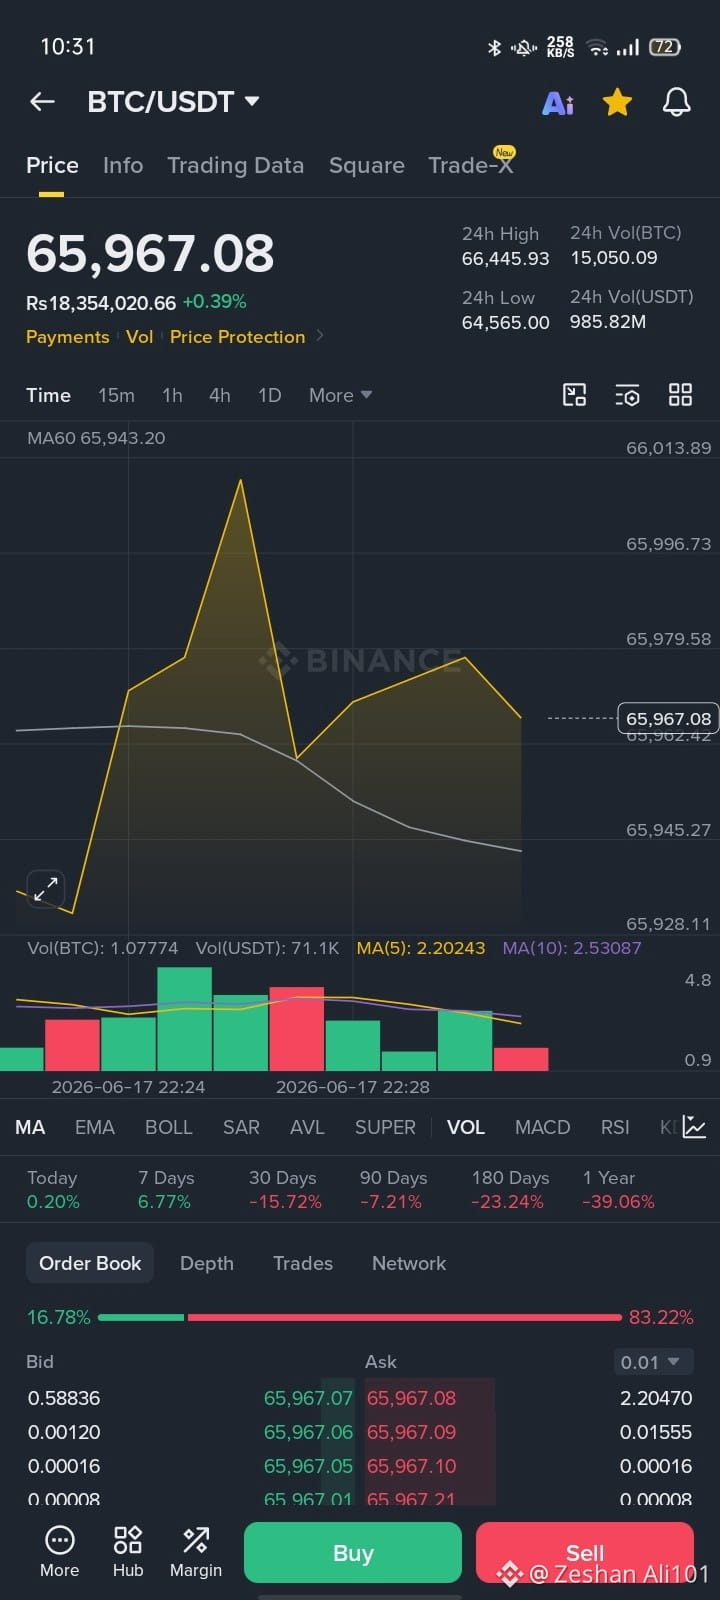The height and width of the screenshot is (1600, 720).
Task: Open the Trading Data tab
Action: [x=235, y=165]
